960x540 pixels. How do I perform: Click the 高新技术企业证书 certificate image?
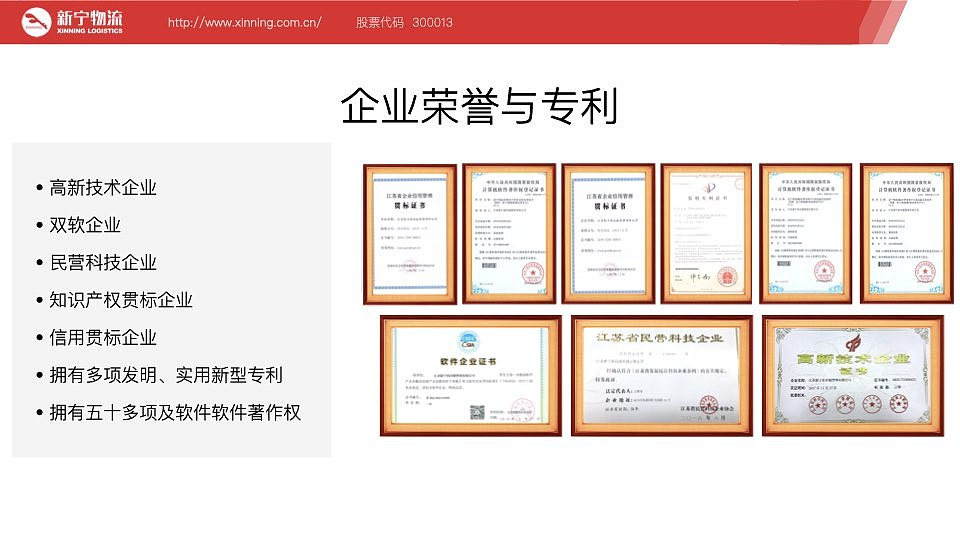(x=853, y=376)
